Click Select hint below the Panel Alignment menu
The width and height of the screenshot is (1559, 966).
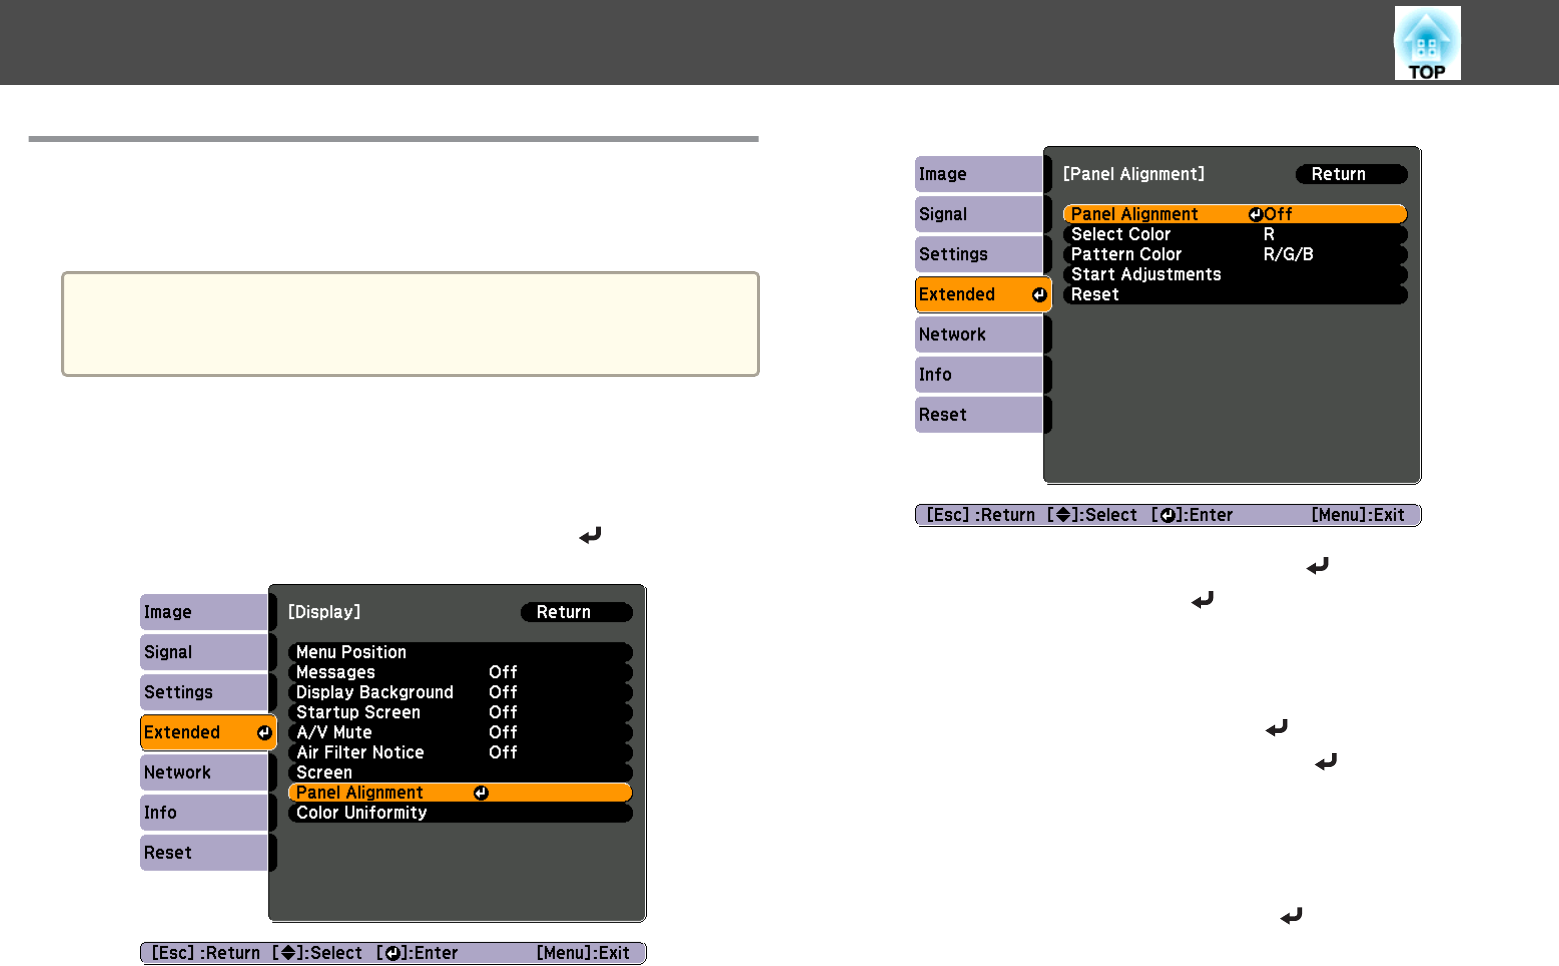[x=1092, y=515]
